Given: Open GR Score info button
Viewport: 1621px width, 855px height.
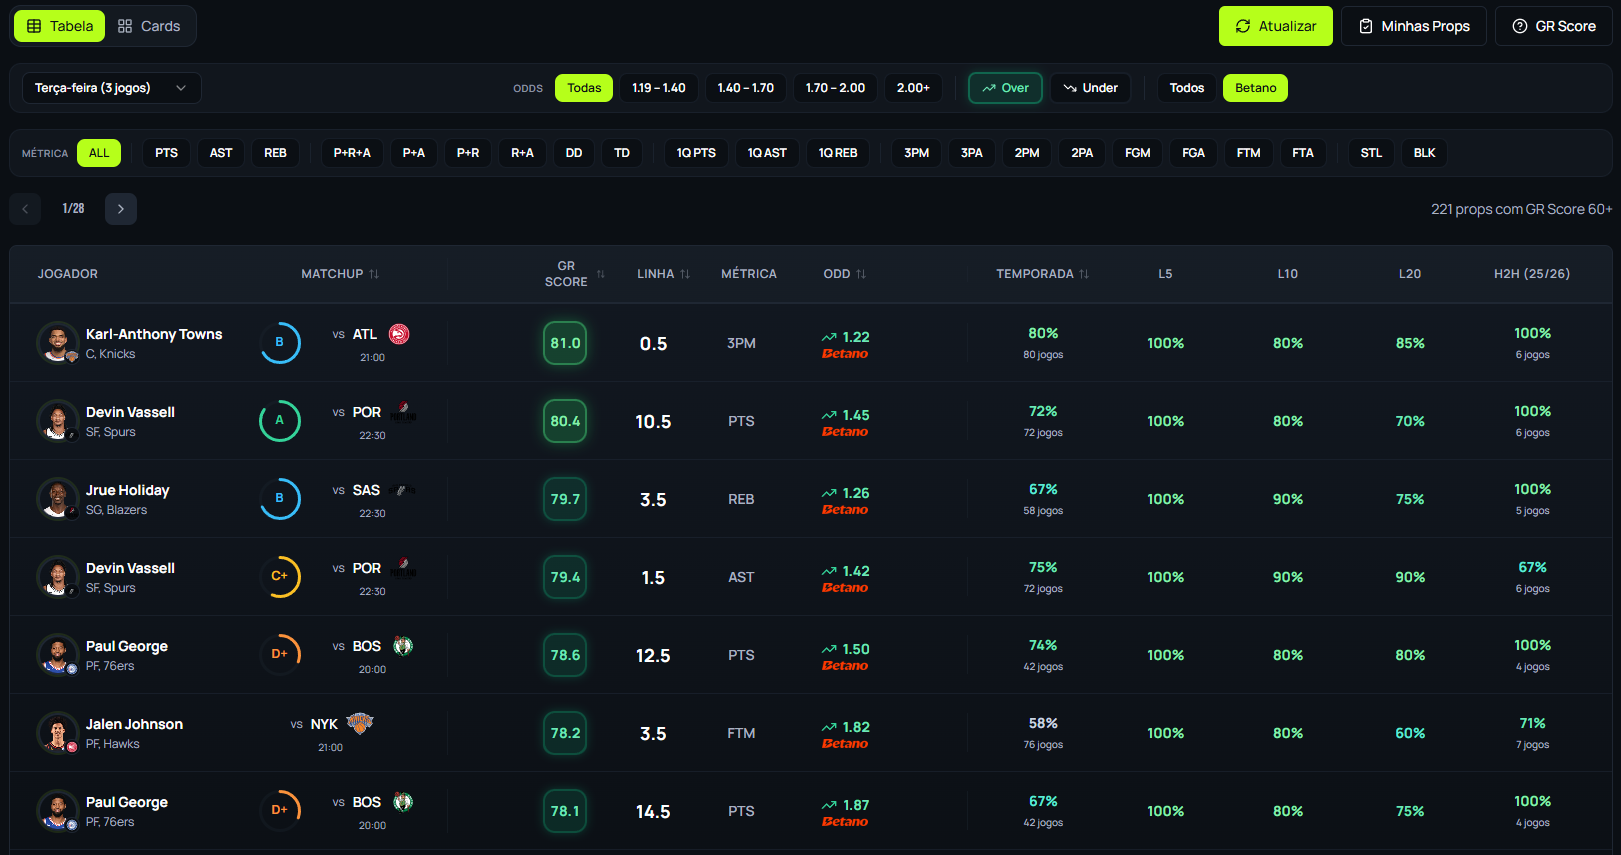Looking at the screenshot, I should pyautogui.click(x=1554, y=26).
